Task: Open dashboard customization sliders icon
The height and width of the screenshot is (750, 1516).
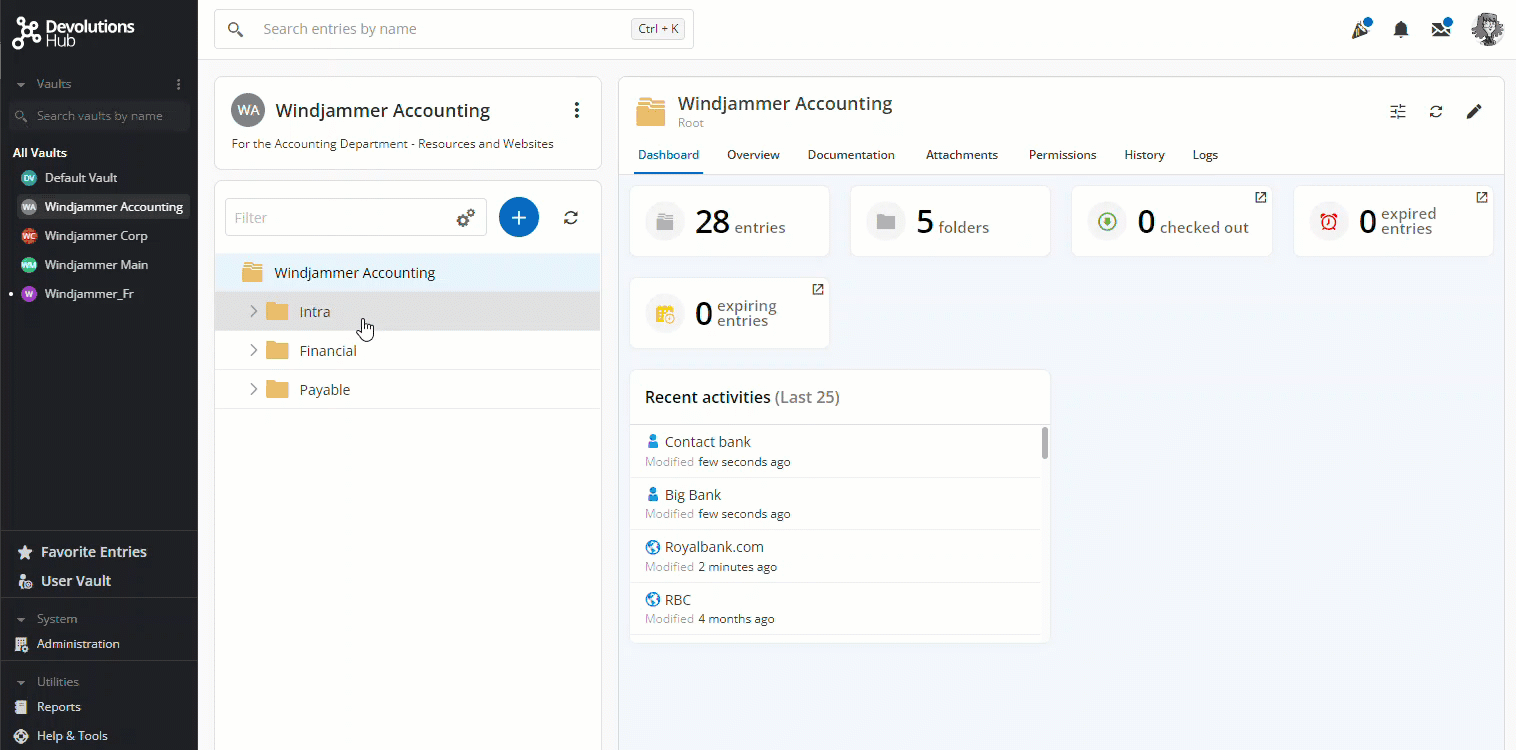Action: [1398, 112]
